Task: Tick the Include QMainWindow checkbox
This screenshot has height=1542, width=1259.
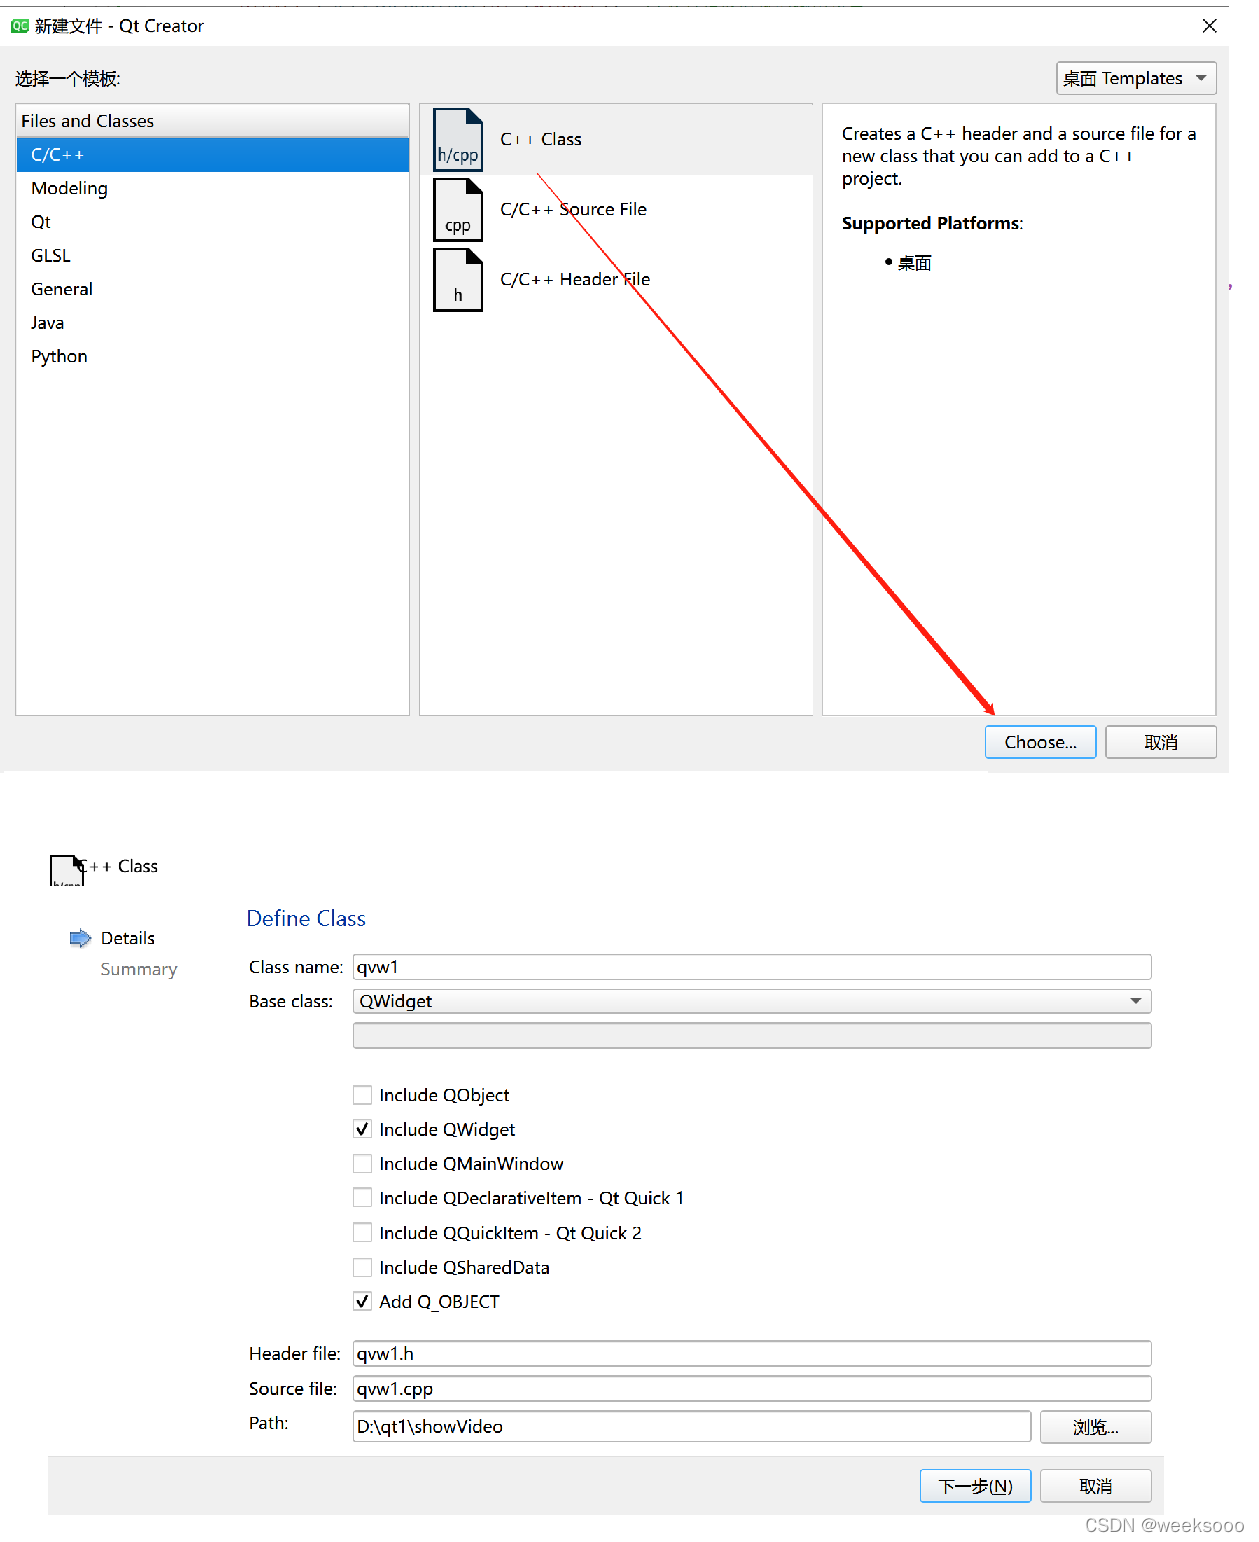Action: click(x=362, y=1164)
